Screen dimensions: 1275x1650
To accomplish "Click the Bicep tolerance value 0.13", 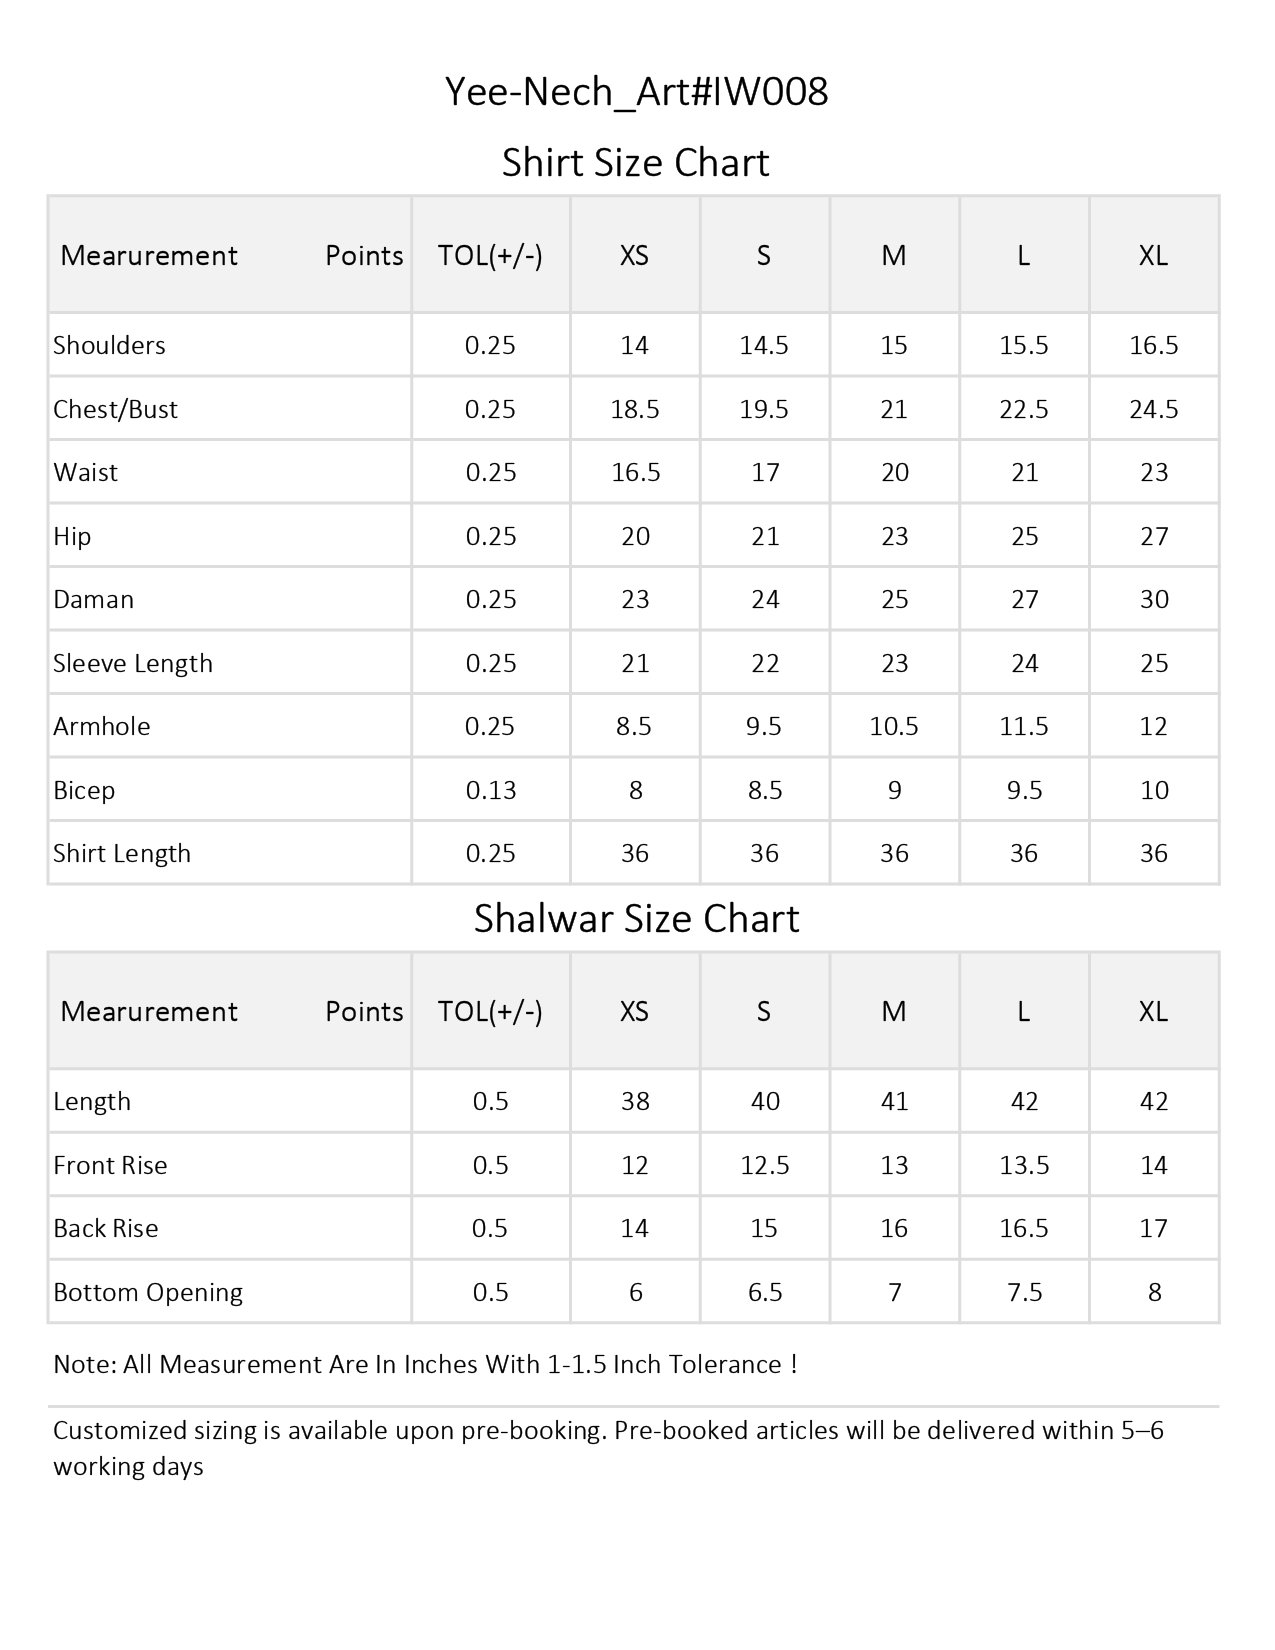I will 490,790.
